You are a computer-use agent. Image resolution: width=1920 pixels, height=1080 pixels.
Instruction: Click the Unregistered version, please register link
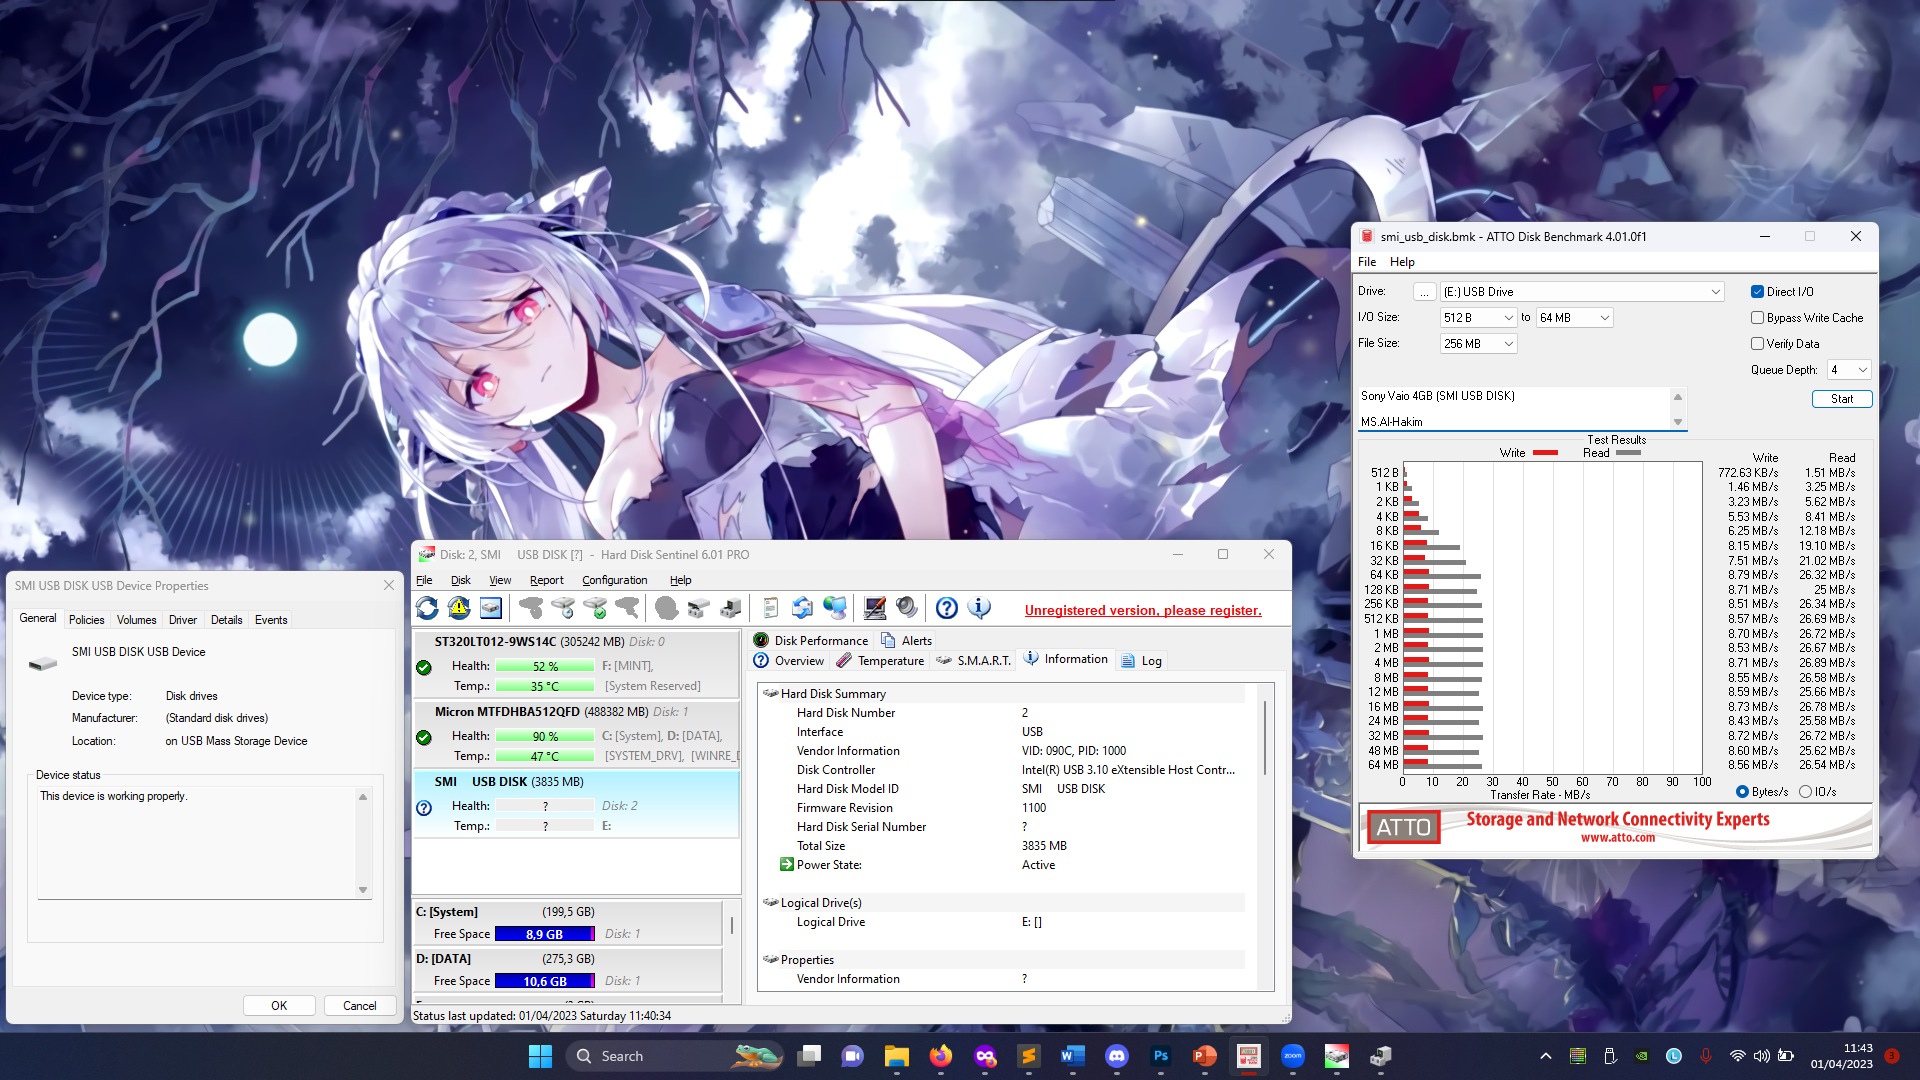click(1143, 611)
